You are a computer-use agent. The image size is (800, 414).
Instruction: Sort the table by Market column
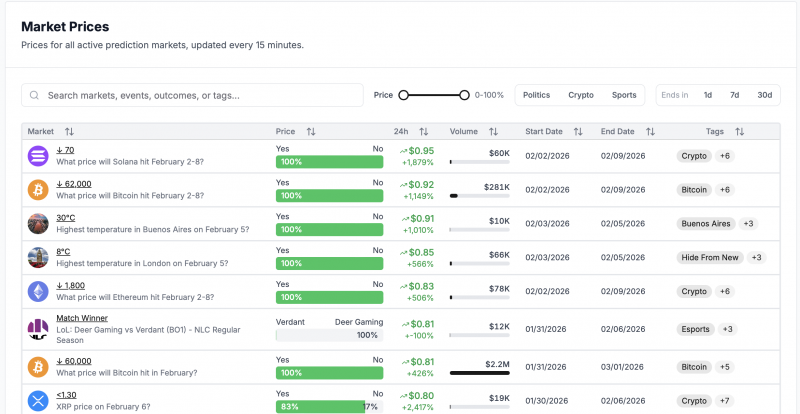pos(69,132)
